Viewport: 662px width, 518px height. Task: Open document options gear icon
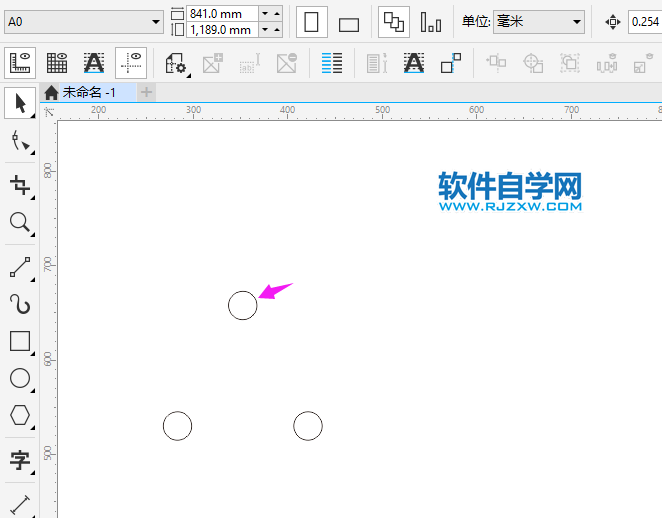[176, 64]
